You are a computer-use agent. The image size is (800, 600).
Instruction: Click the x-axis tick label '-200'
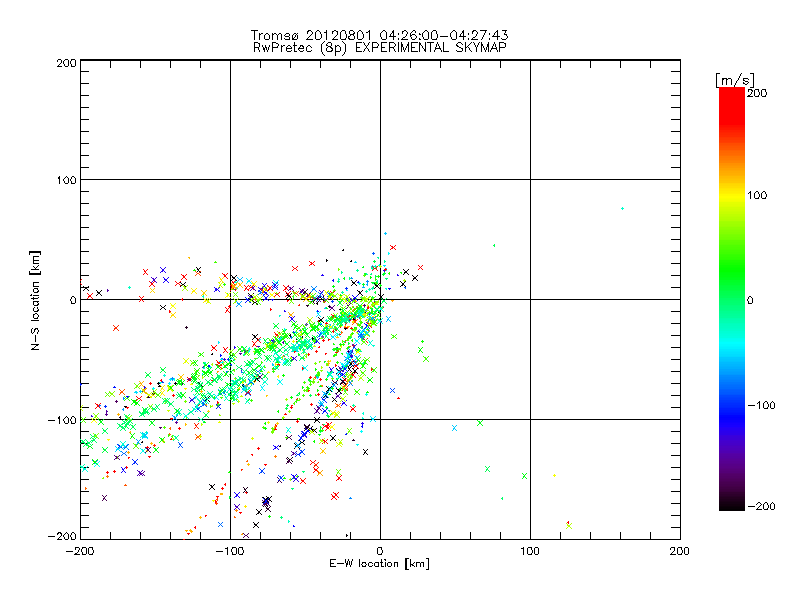(x=81, y=552)
